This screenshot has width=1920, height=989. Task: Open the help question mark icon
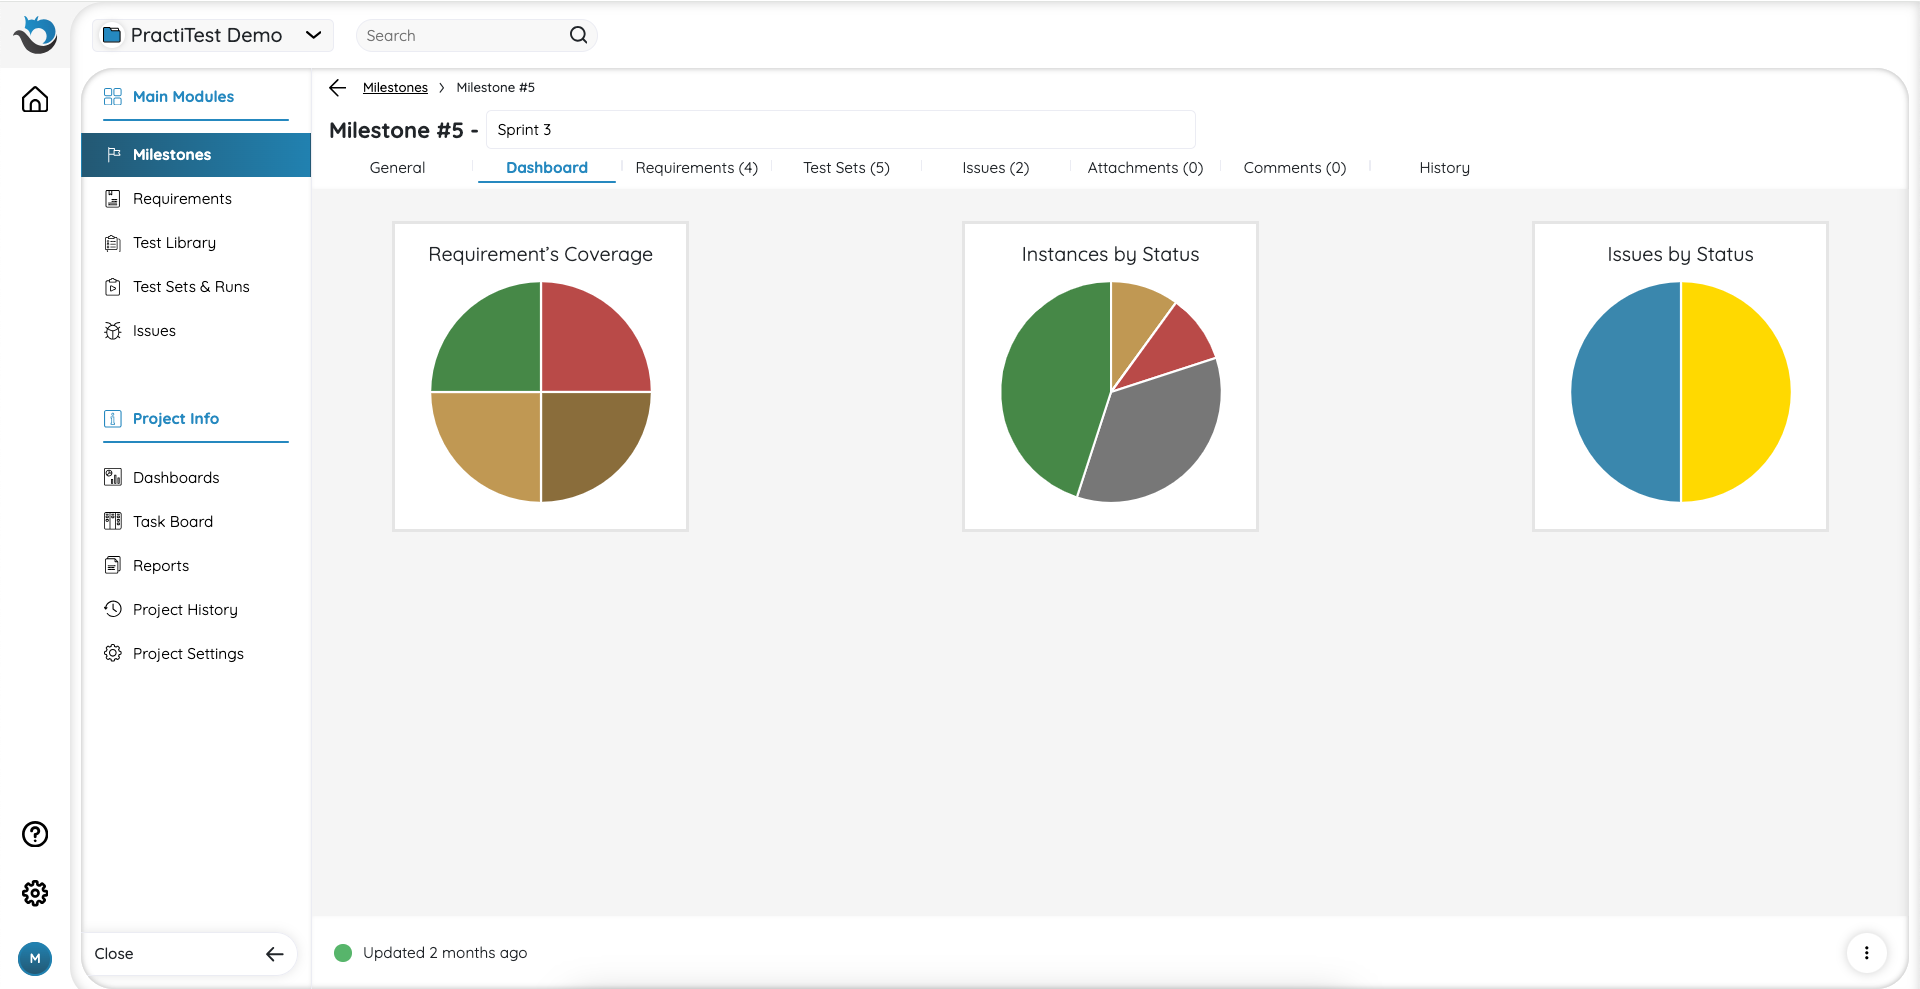tap(35, 834)
